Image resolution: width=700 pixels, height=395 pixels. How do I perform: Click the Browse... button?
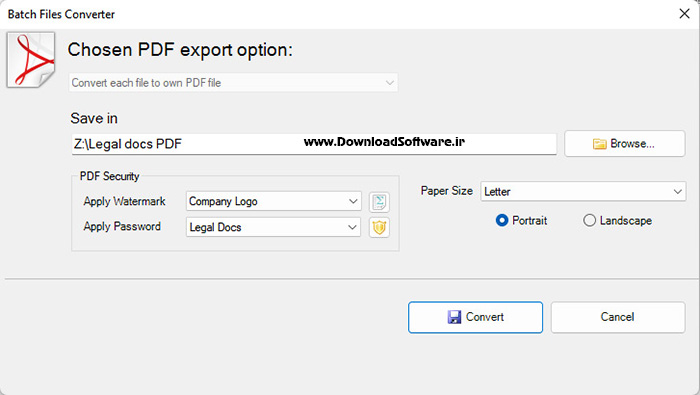[x=625, y=144]
